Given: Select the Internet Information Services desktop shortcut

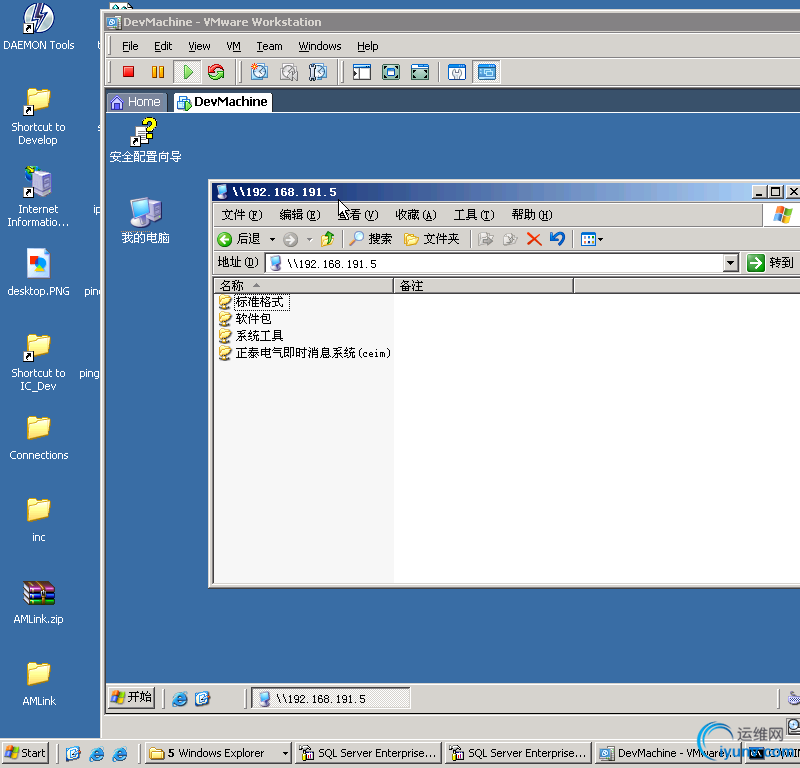Looking at the screenshot, I should coord(39,197).
